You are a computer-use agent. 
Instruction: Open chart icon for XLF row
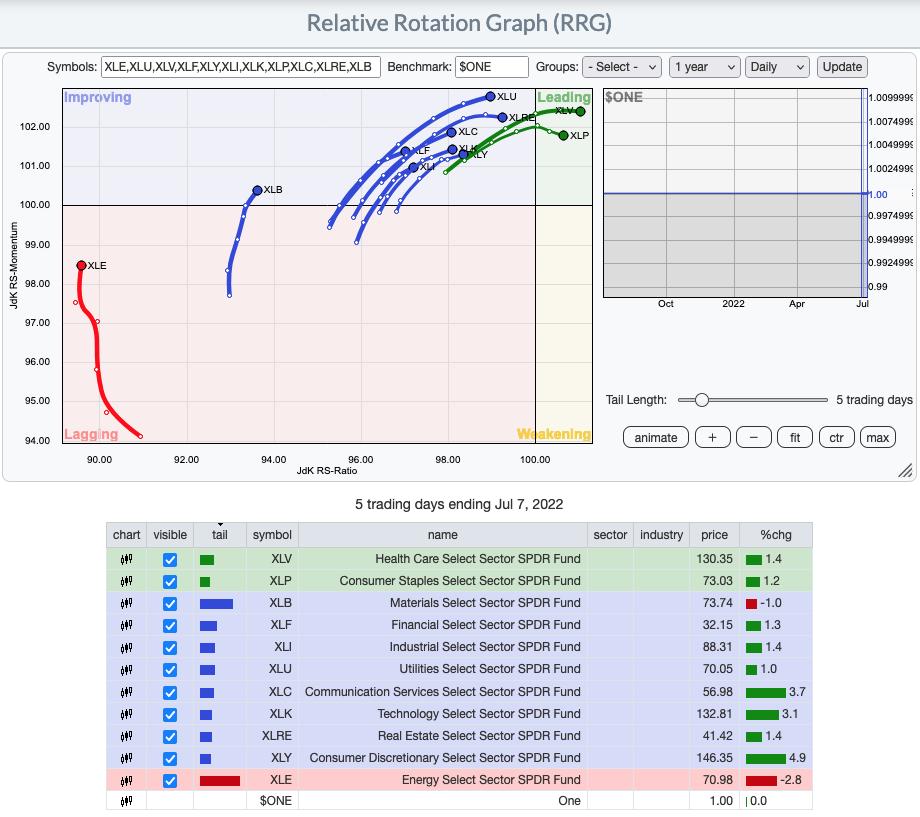tap(126, 625)
